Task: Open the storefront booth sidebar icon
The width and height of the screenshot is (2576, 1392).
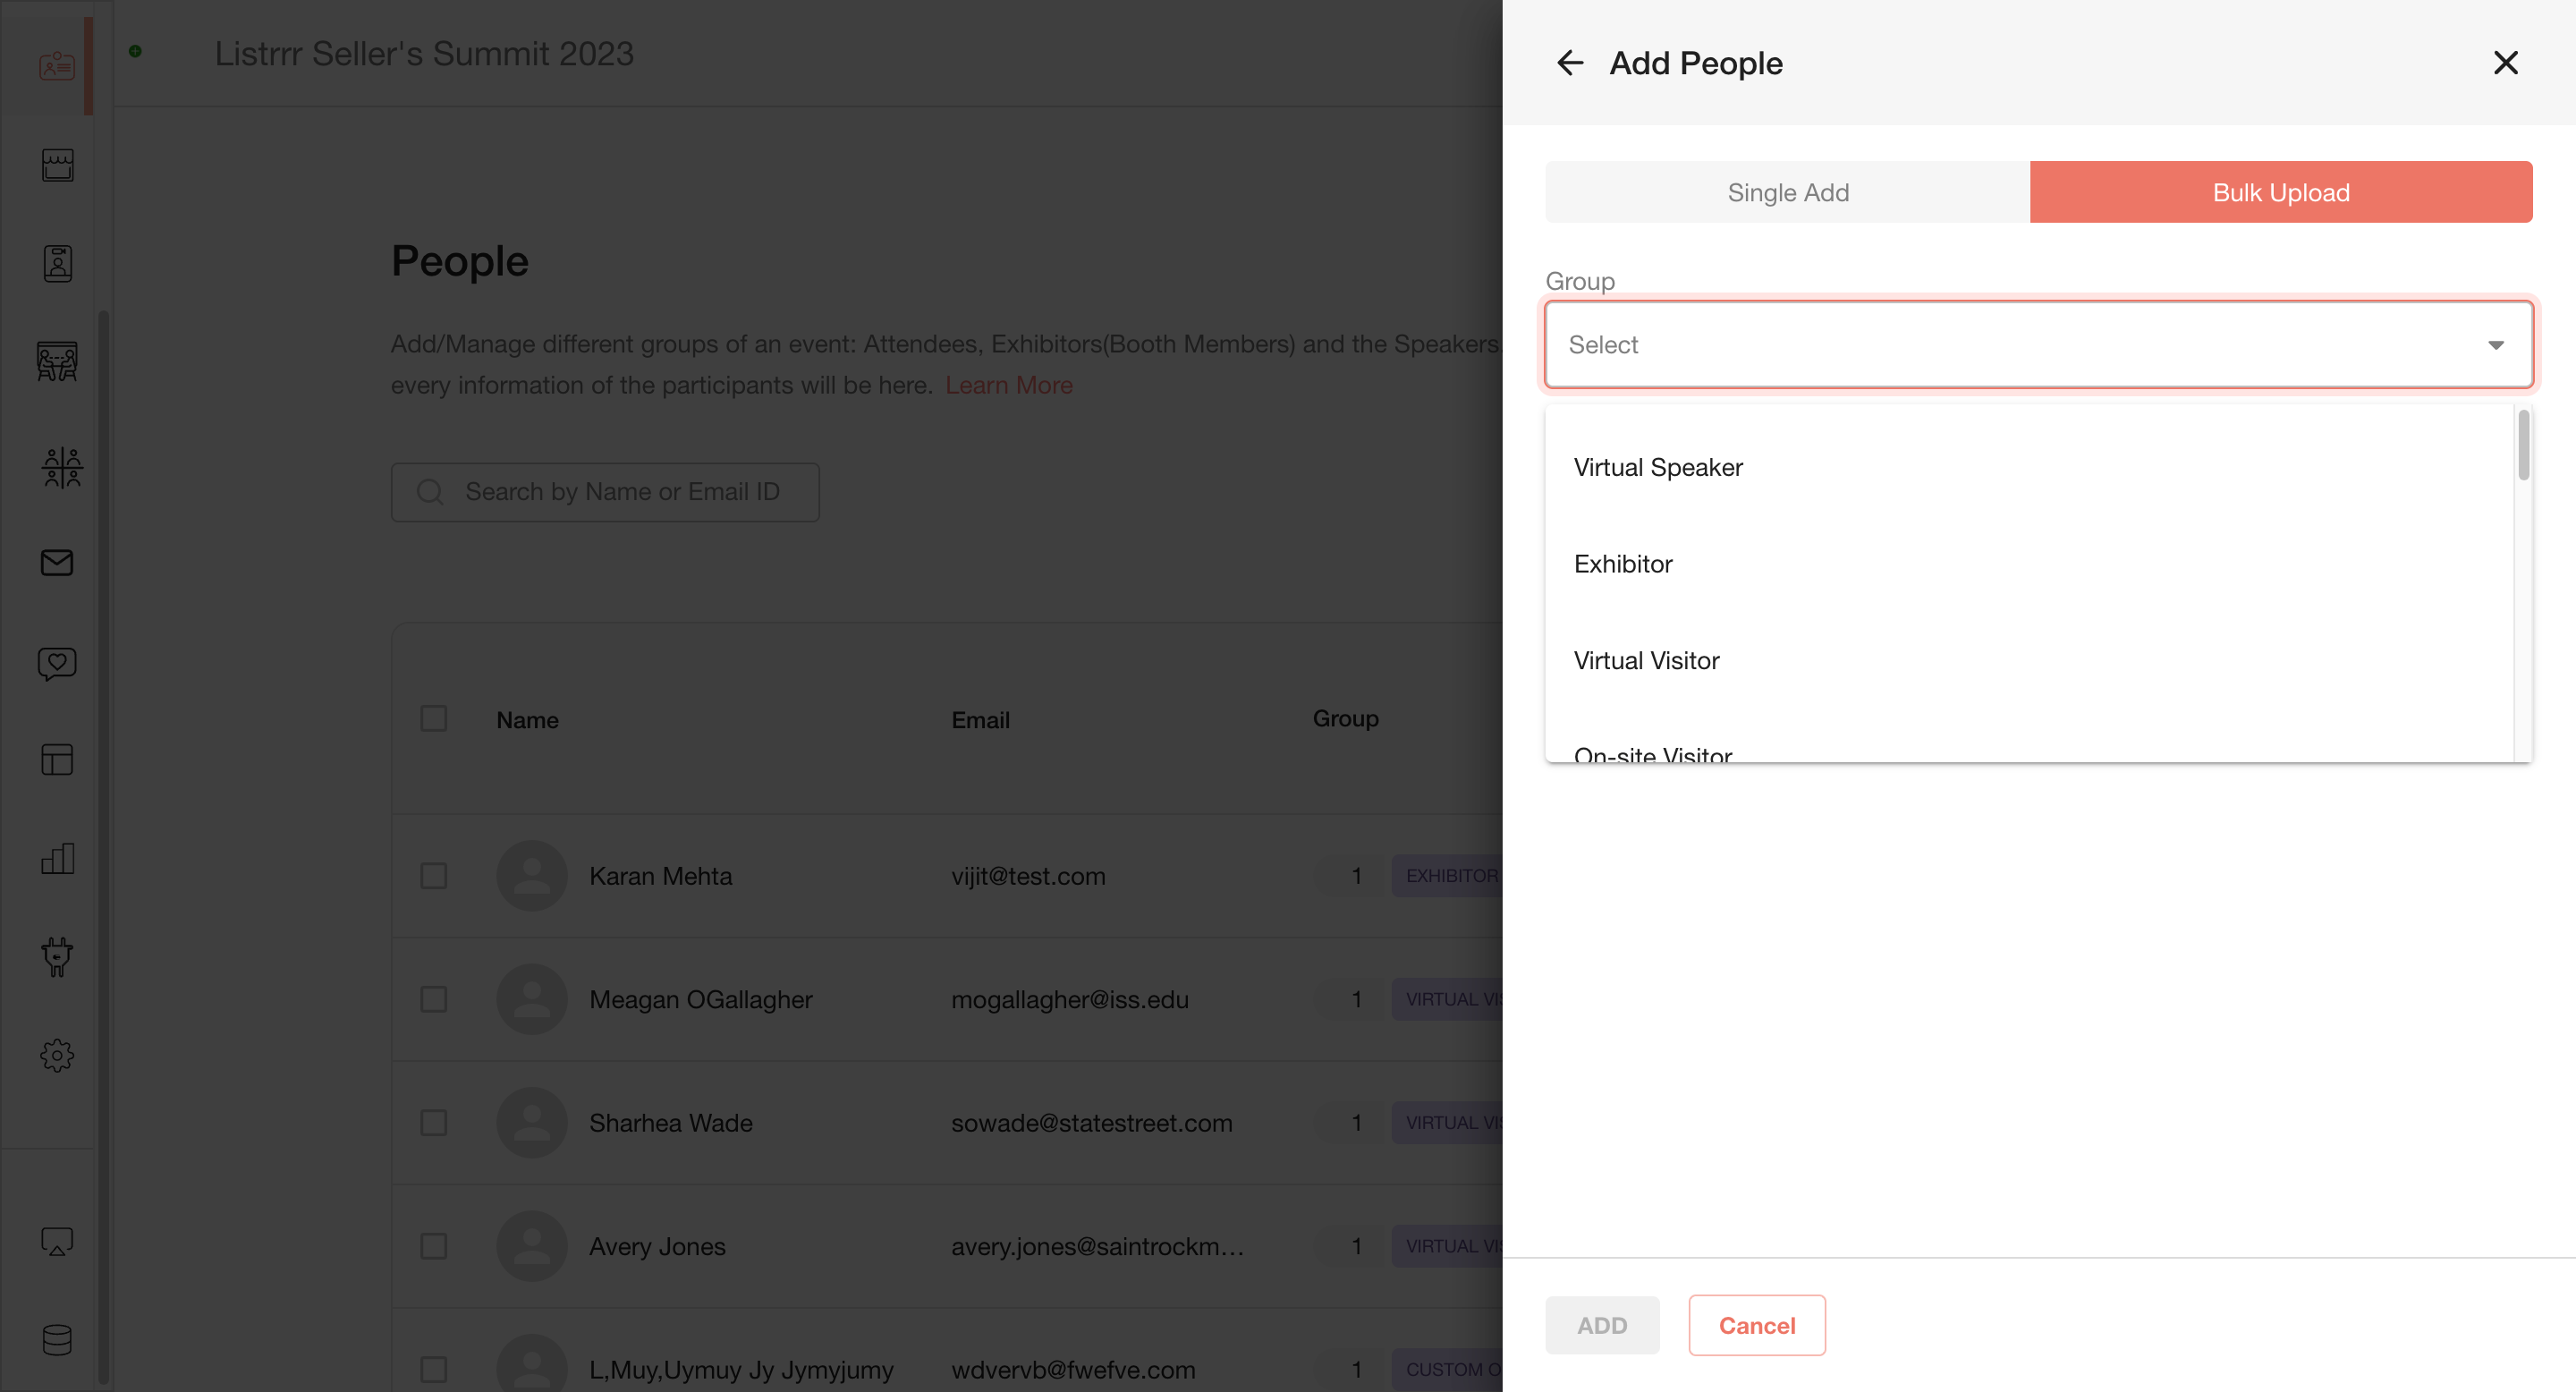Action: (x=57, y=165)
